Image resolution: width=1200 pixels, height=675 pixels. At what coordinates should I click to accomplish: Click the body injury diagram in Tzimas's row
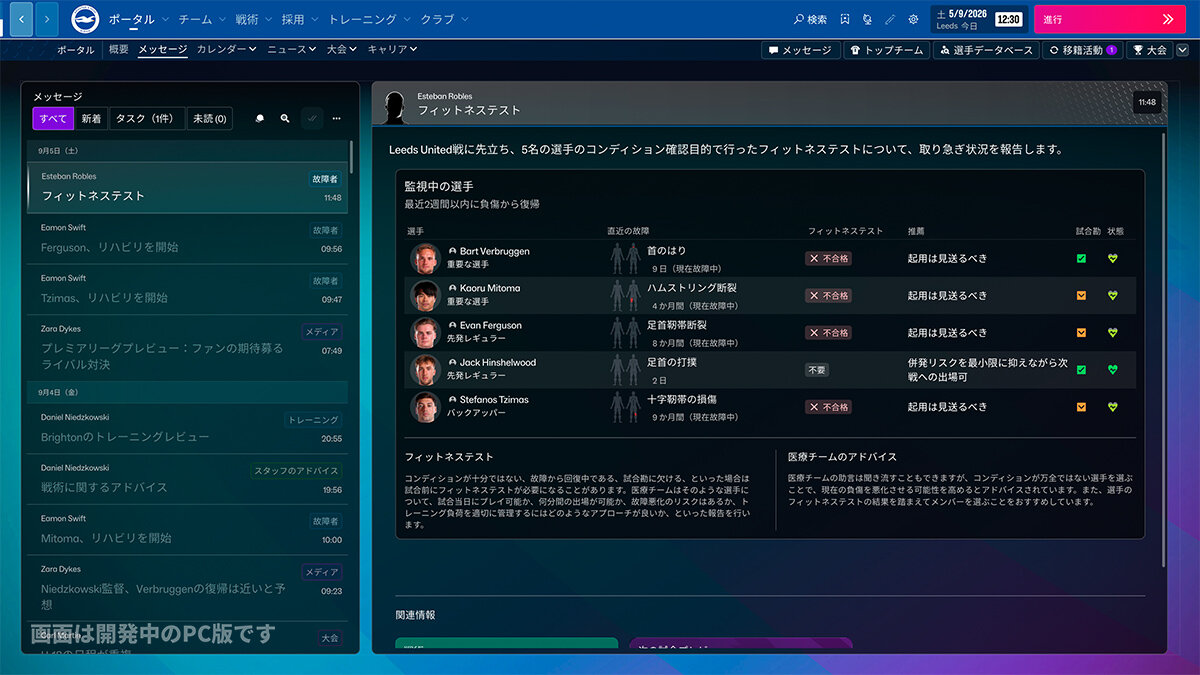point(625,407)
